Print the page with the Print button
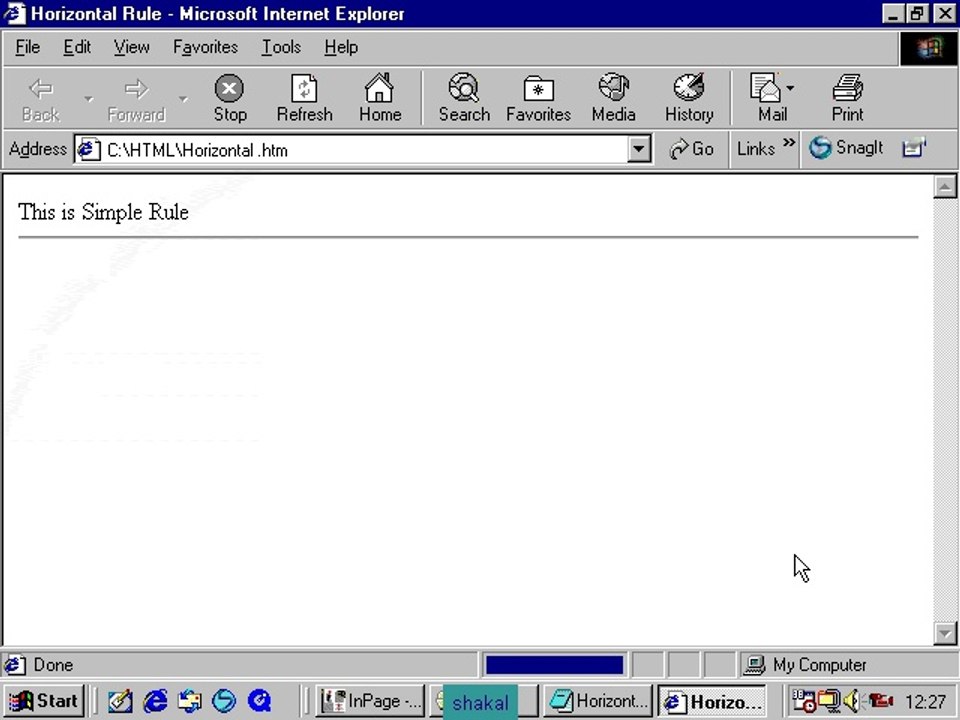960x720 pixels. pos(847,98)
